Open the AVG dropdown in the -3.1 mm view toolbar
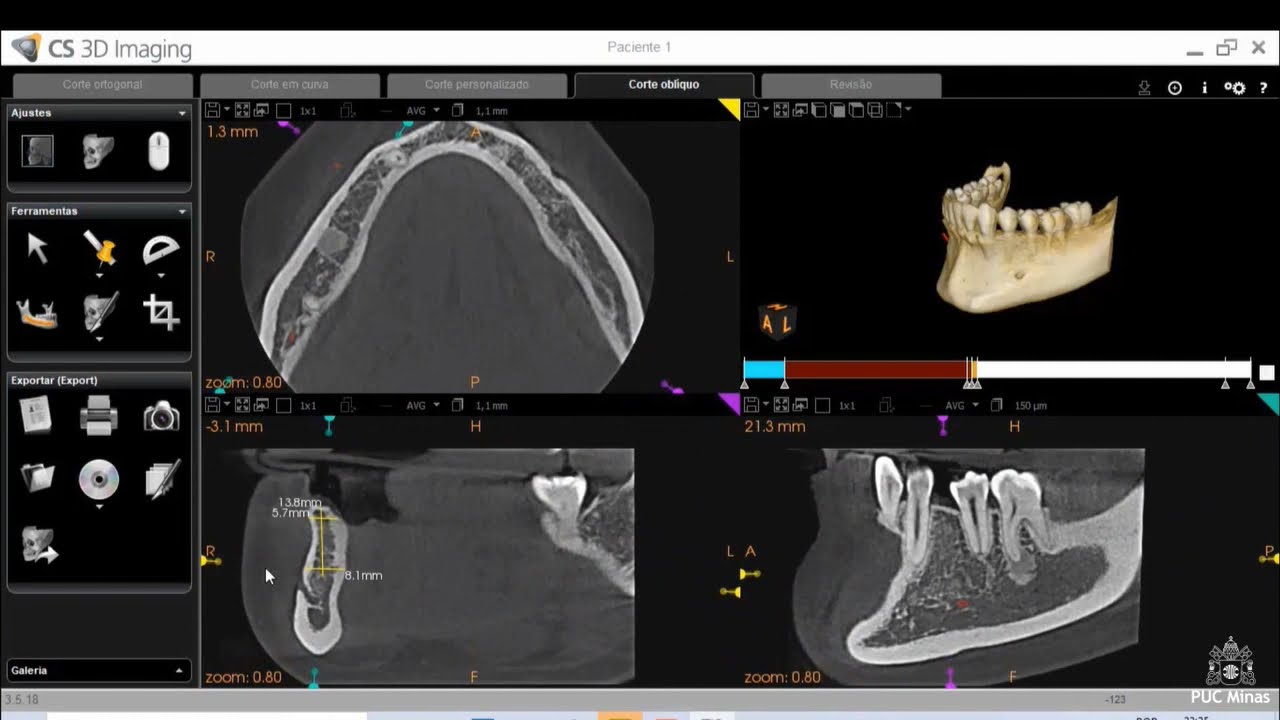This screenshot has height=720, width=1280. coord(423,405)
